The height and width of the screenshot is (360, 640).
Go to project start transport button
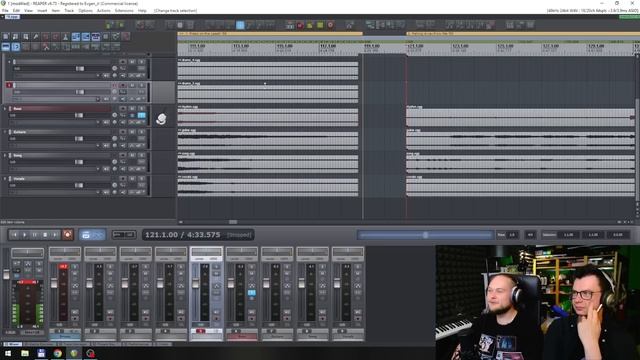pos(14,235)
